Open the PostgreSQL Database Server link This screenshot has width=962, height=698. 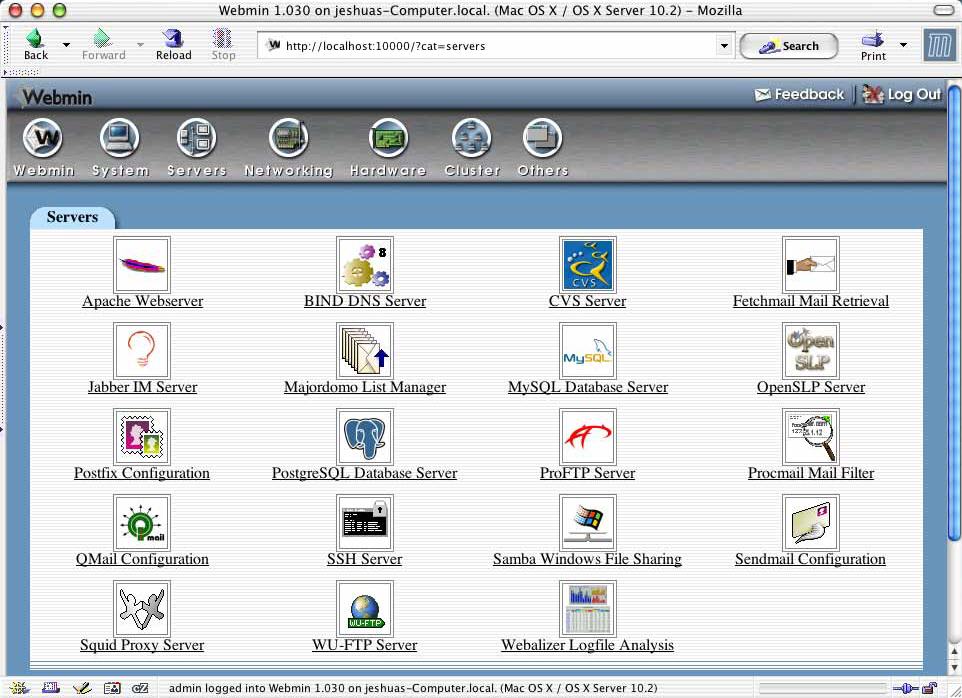point(364,473)
